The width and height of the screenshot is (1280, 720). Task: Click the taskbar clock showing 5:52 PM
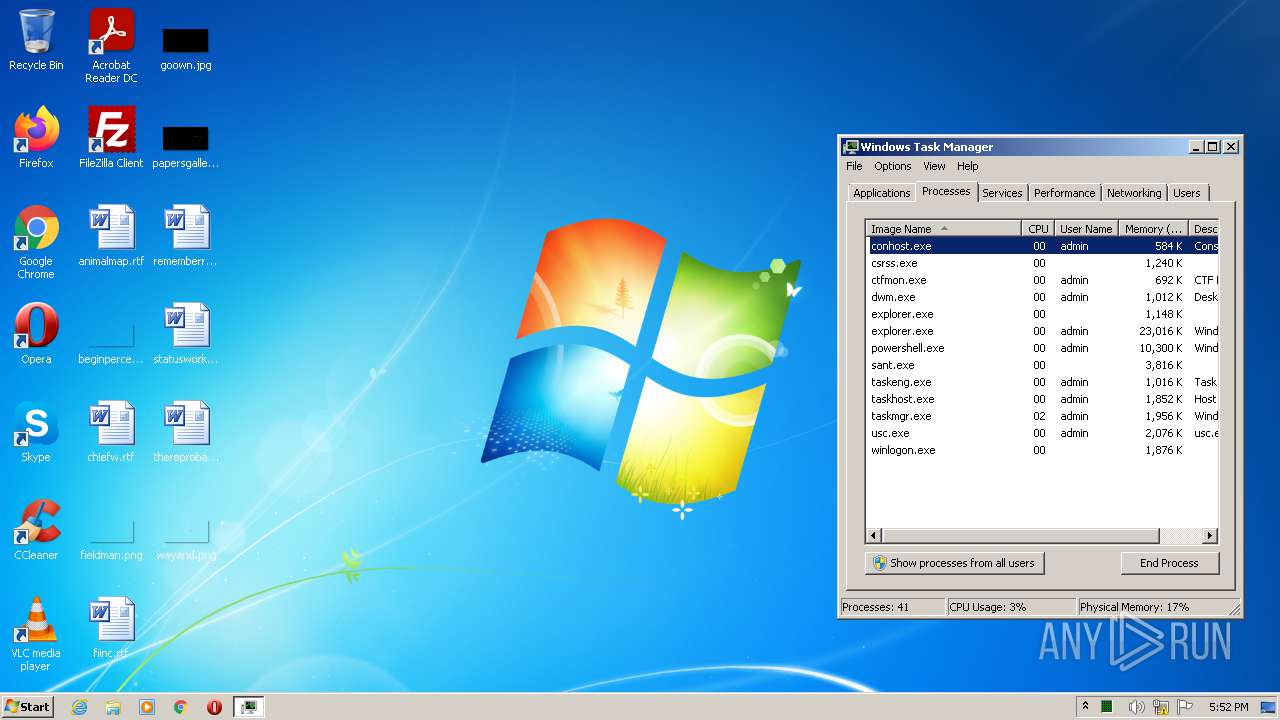coord(1228,707)
